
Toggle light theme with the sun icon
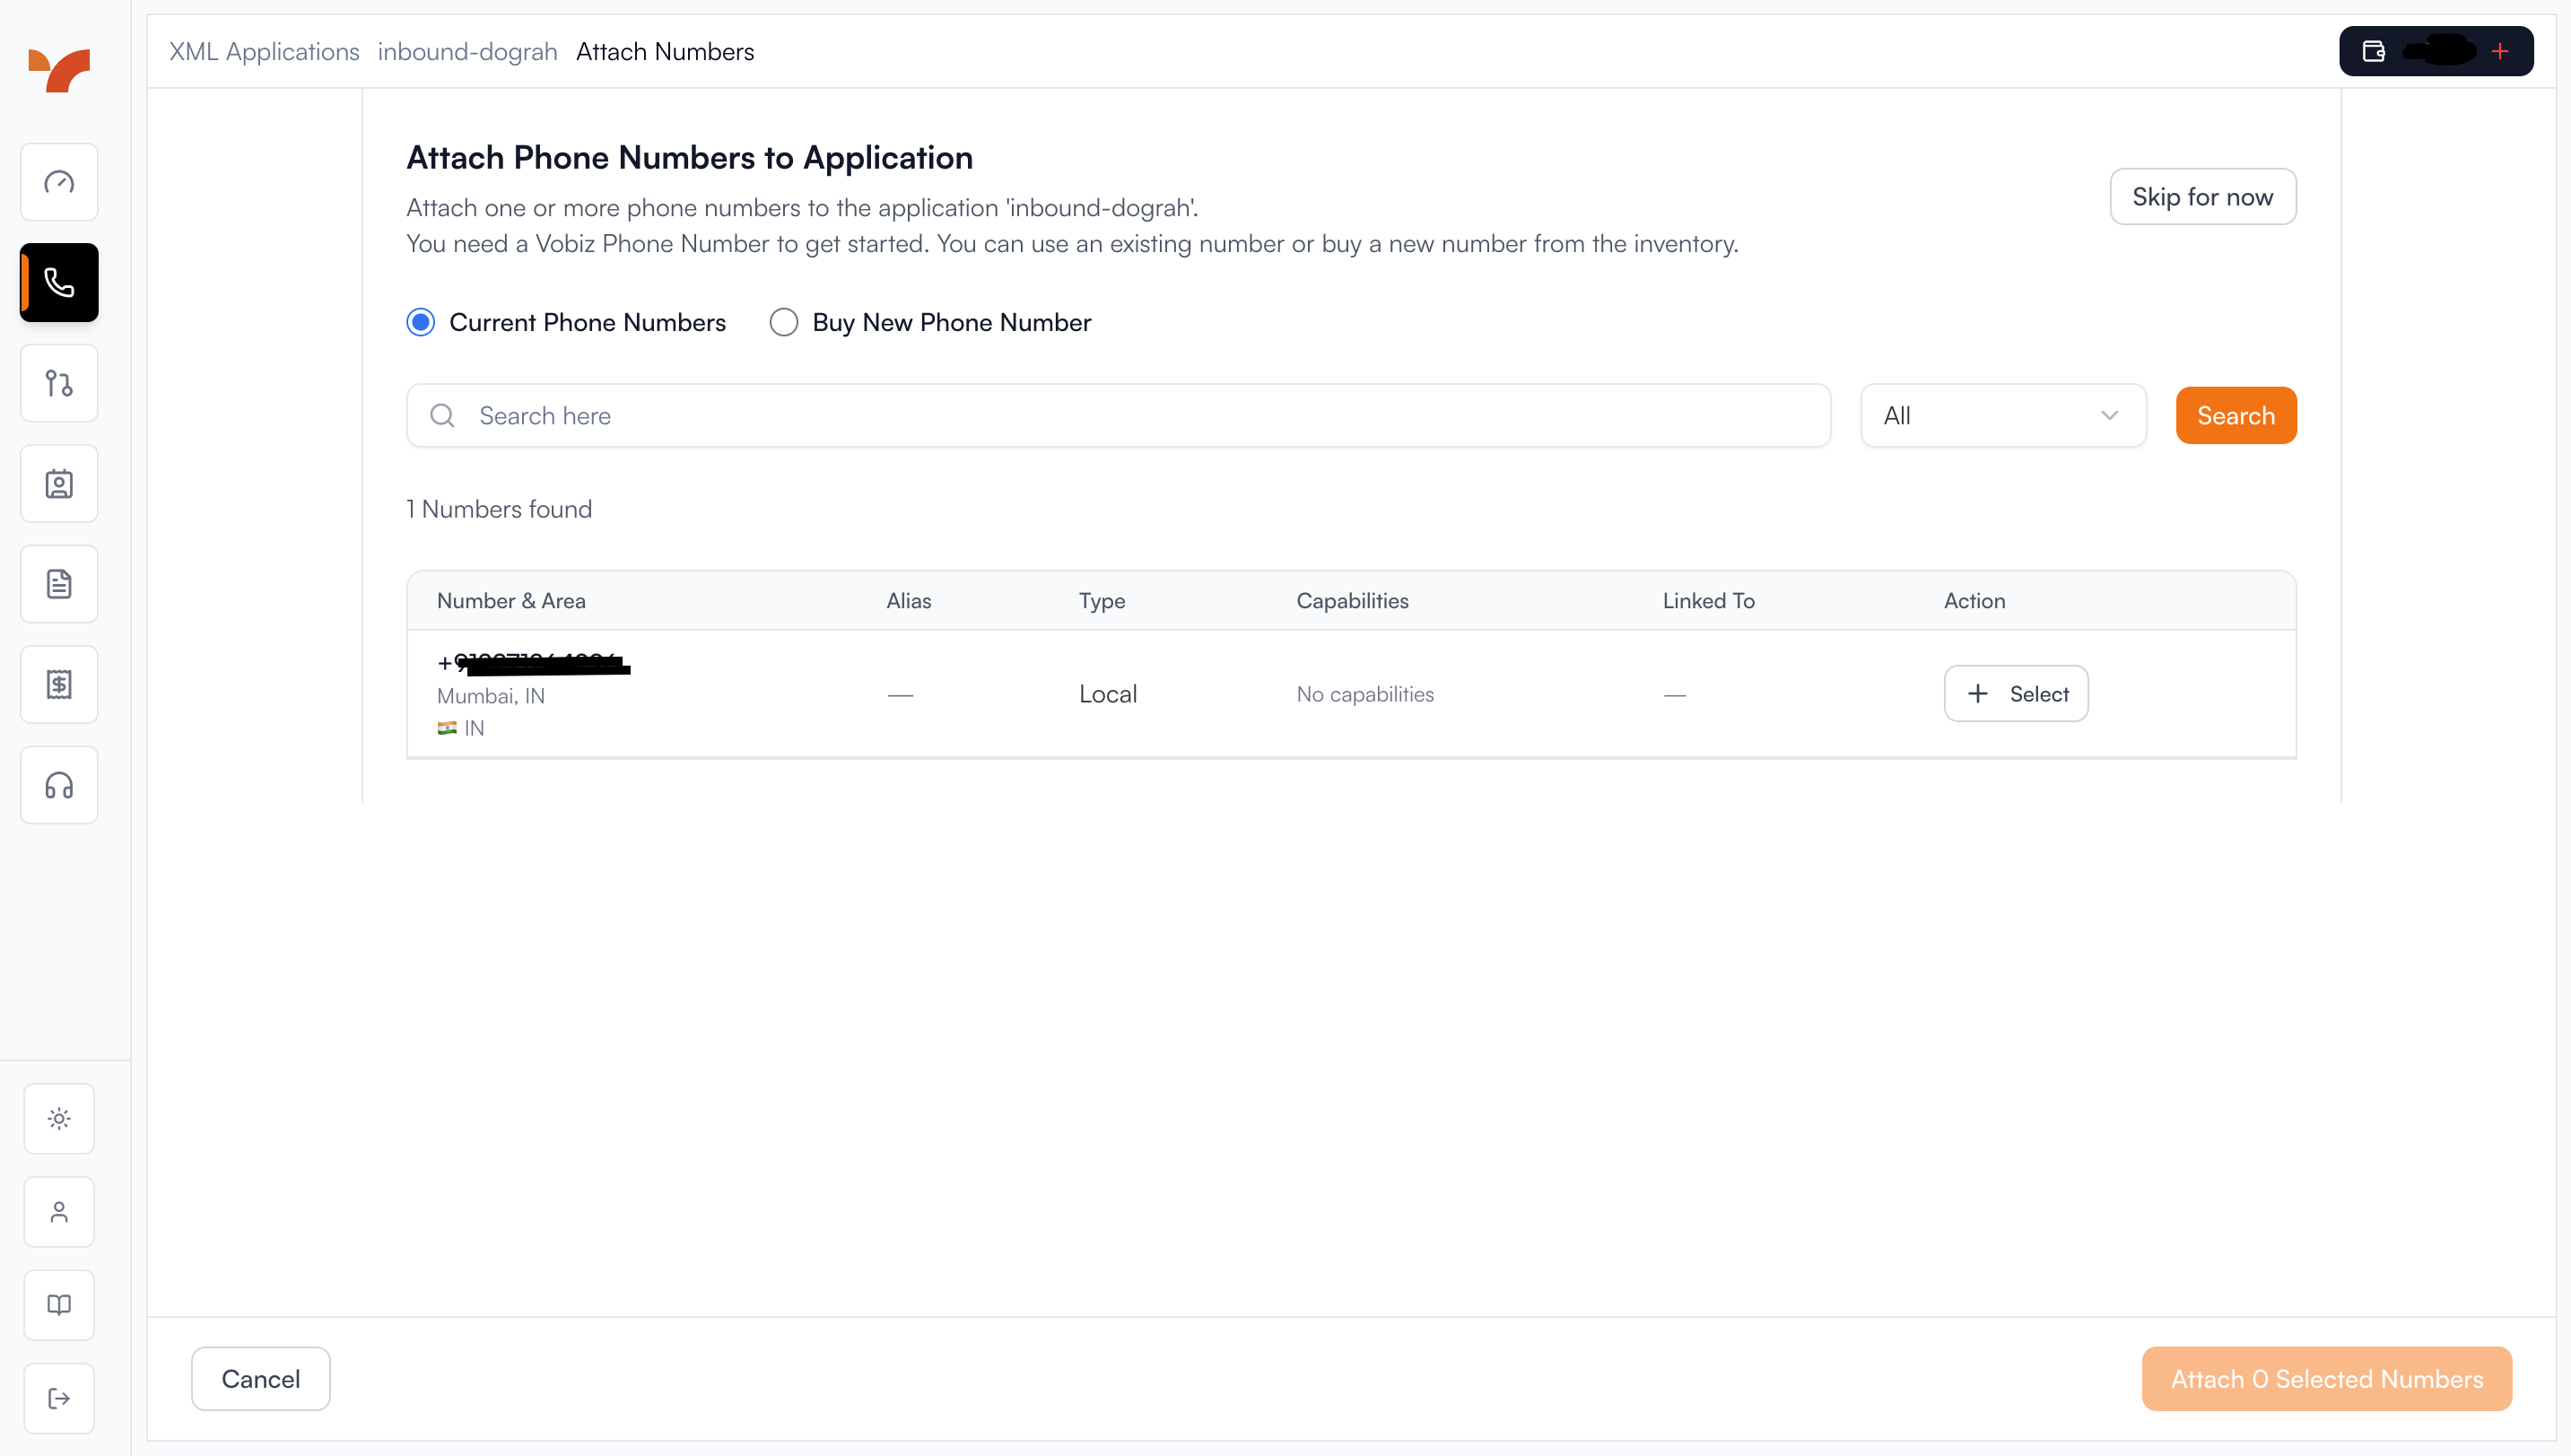(58, 1117)
